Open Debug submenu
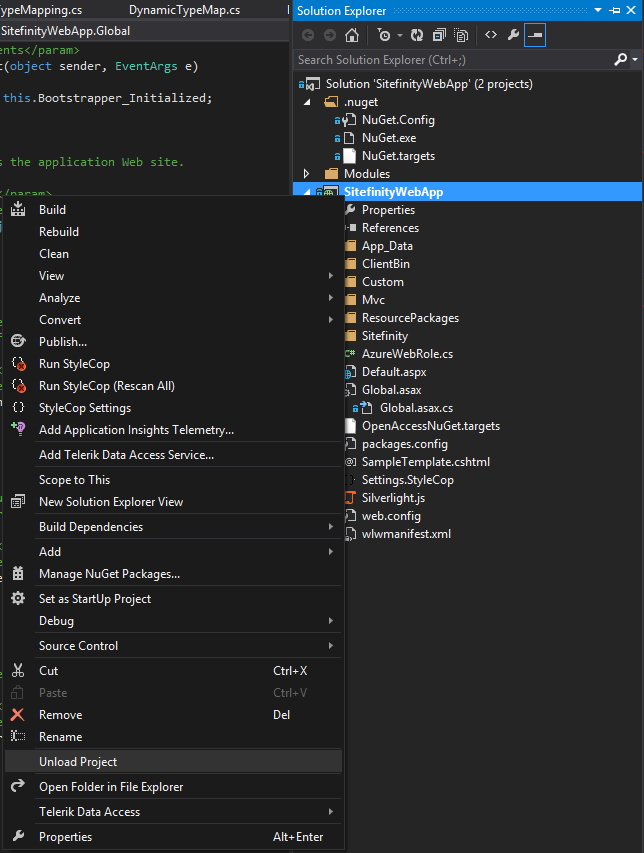 pyautogui.click(x=173, y=621)
